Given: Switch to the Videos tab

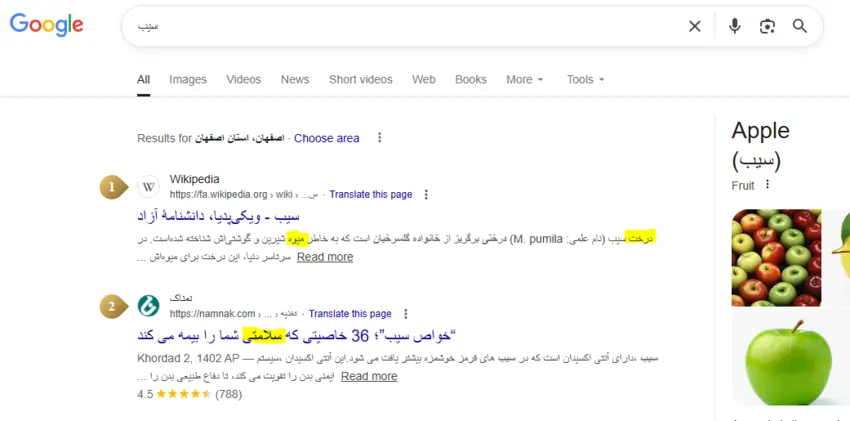Looking at the screenshot, I should pos(243,80).
